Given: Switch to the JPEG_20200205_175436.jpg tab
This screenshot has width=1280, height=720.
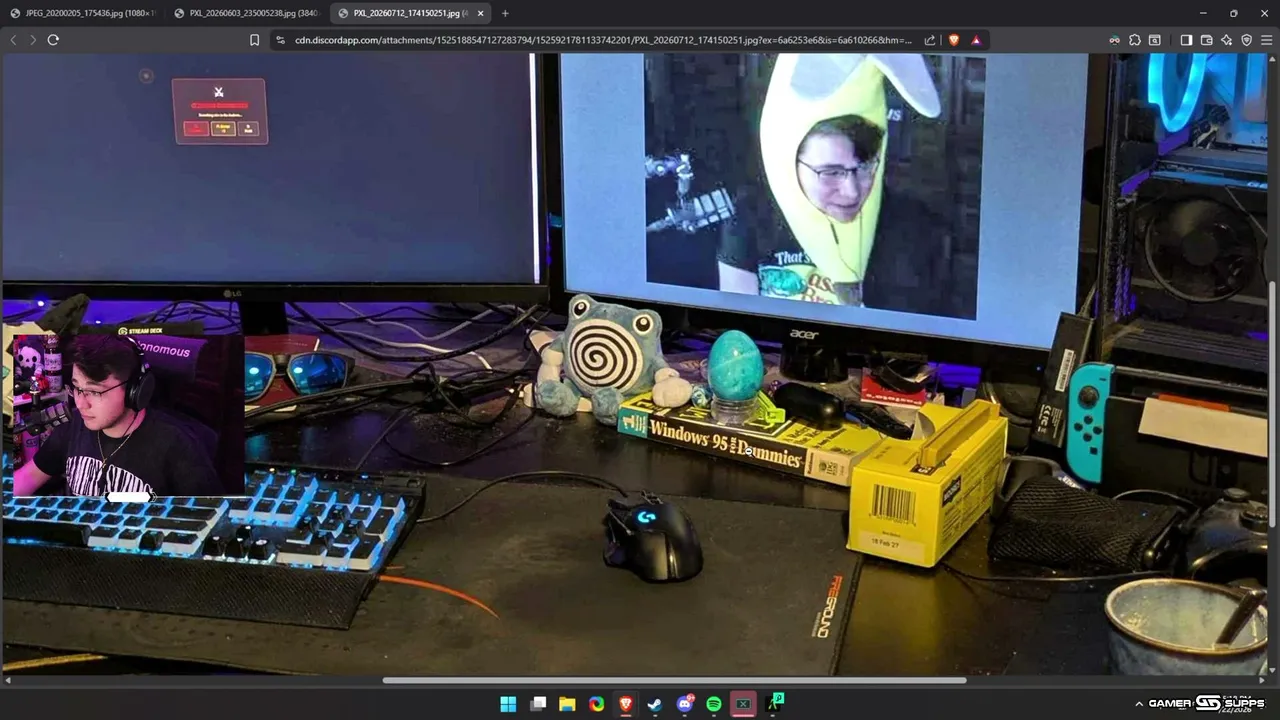Looking at the screenshot, I should 82,13.
